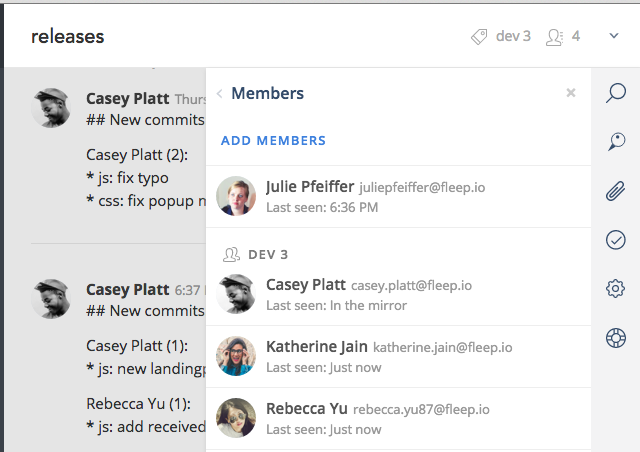Click the members count icon in header
The width and height of the screenshot is (640, 452).
(554, 37)
